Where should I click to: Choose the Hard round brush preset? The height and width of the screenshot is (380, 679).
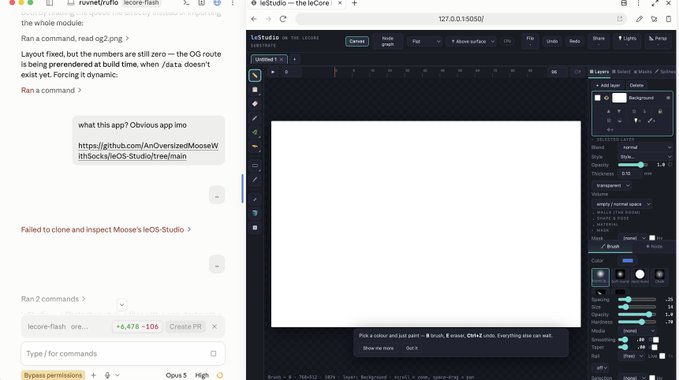640,277
